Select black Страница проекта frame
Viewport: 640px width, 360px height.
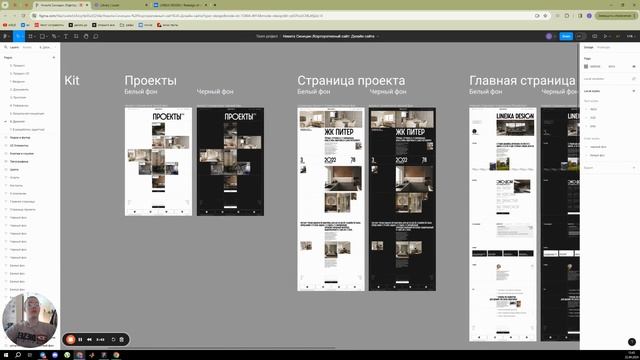click(x=402, y=199)
